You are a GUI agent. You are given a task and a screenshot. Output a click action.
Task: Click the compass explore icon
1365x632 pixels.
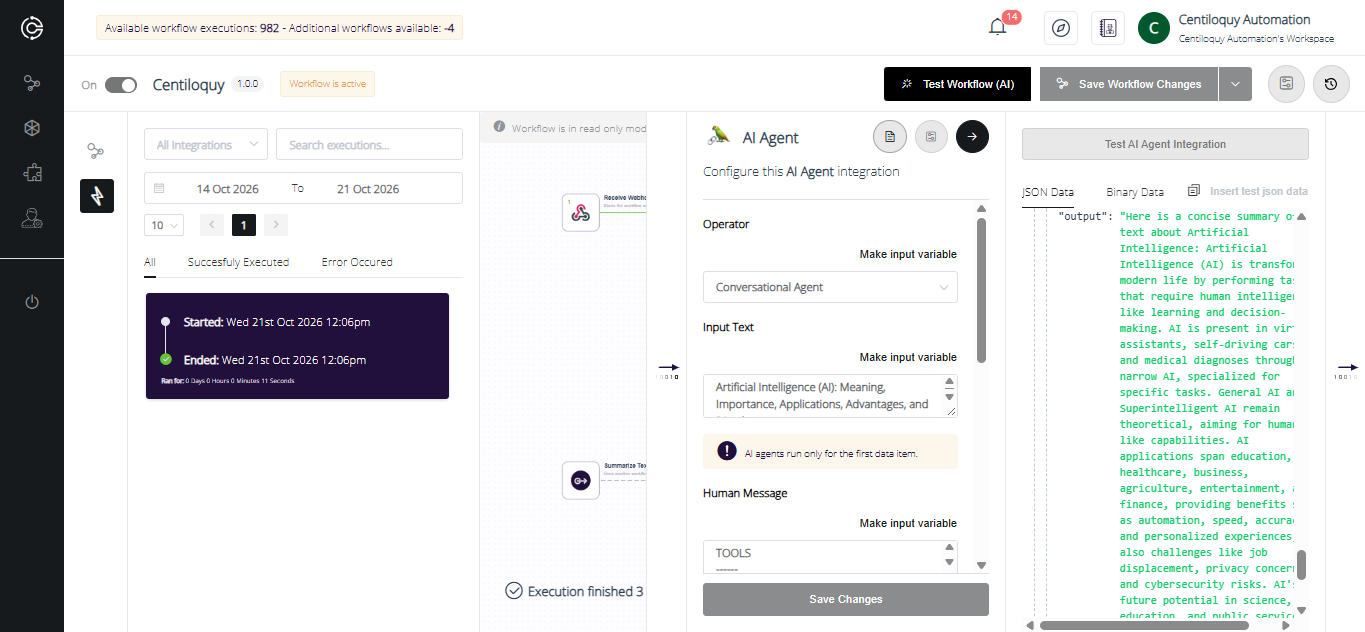[x=1060, y=28]
